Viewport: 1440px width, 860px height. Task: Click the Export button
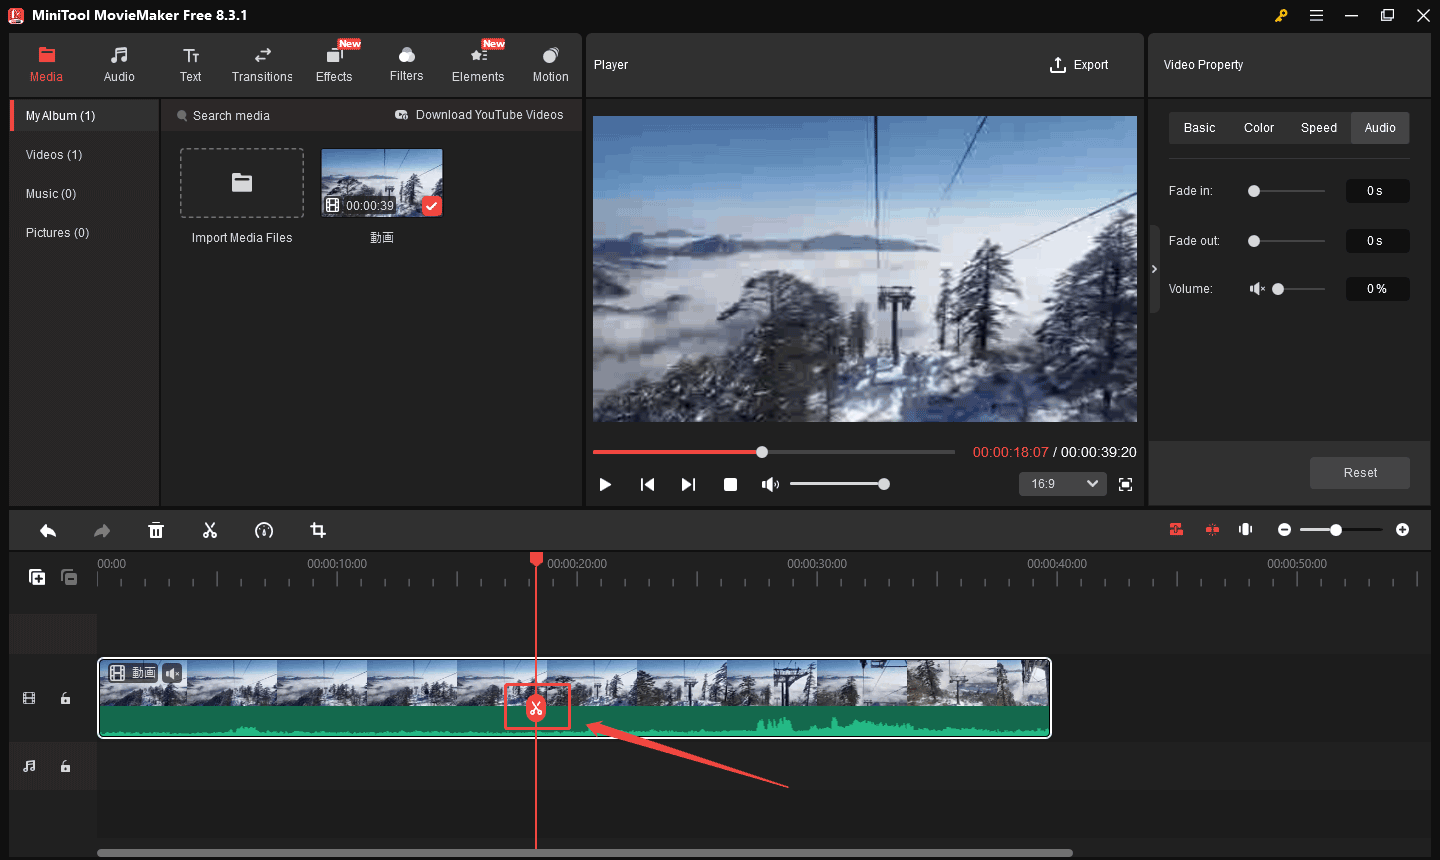(x=1079, y=65)
